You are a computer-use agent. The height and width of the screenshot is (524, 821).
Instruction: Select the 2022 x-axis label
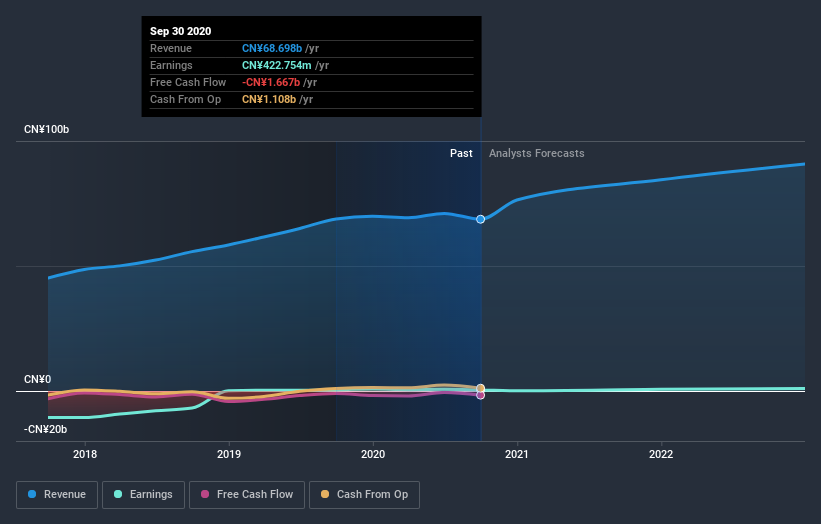click(x=661, y=454)
